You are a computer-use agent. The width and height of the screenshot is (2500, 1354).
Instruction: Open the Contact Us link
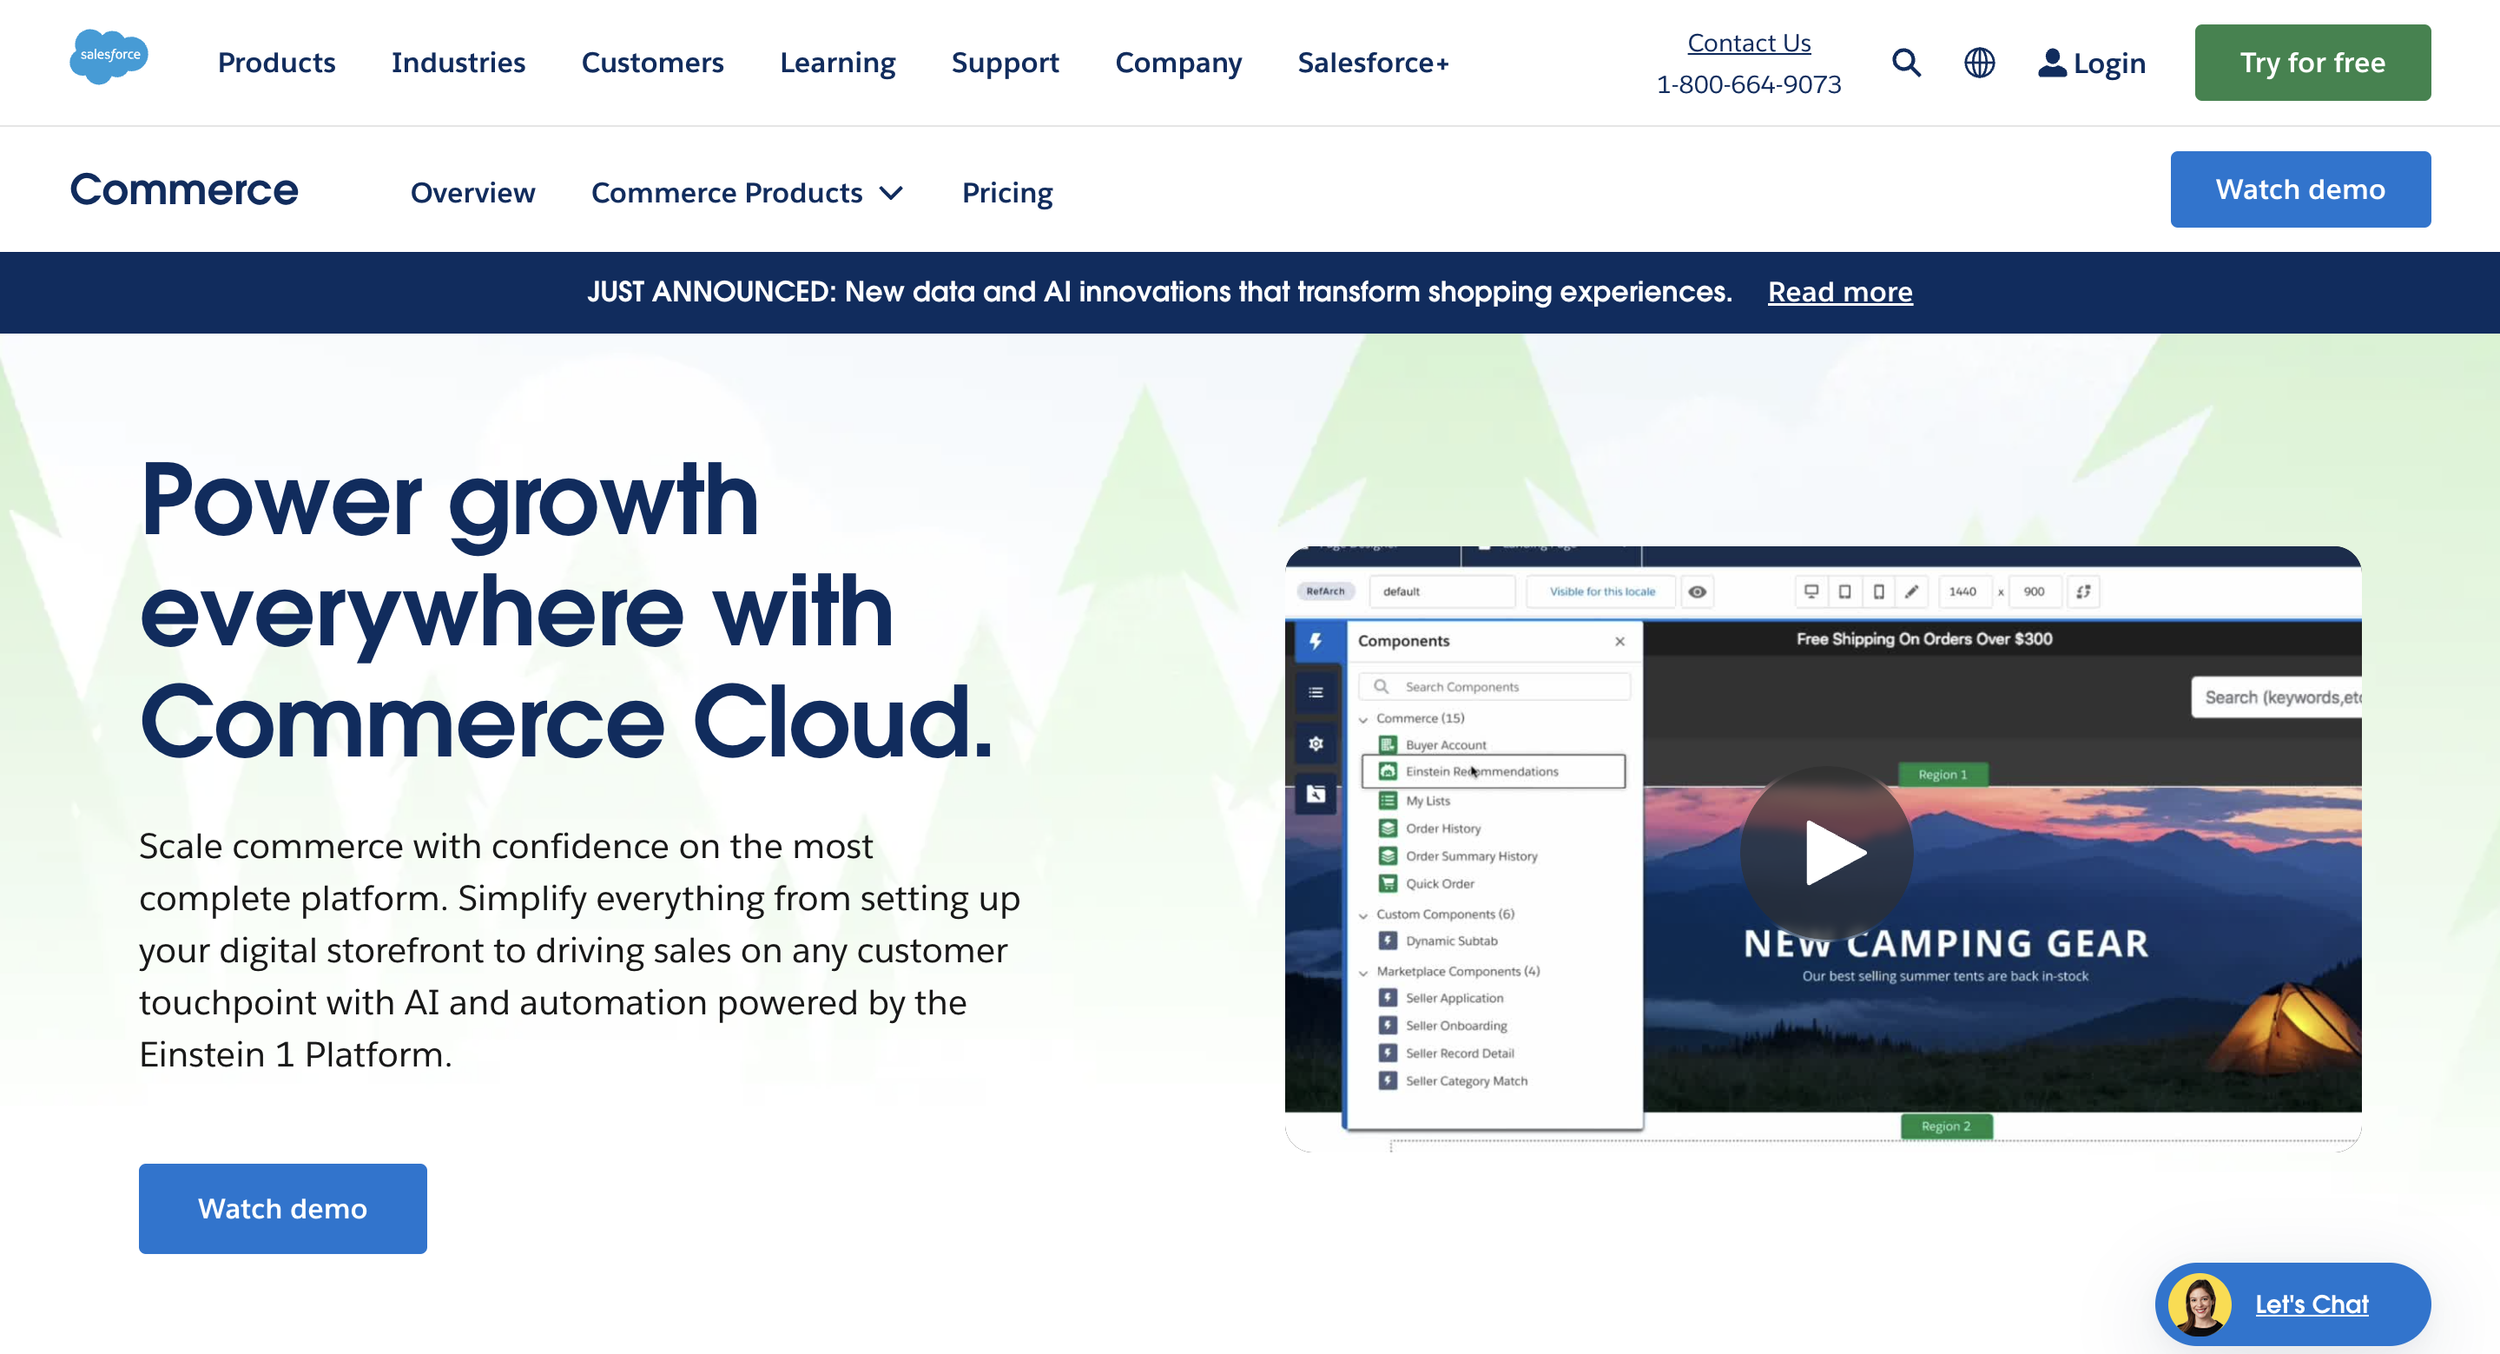1749,43
